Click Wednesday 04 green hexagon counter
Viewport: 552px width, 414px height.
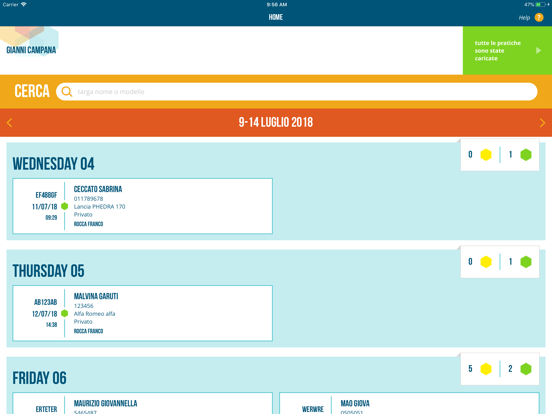pos(526,155)
